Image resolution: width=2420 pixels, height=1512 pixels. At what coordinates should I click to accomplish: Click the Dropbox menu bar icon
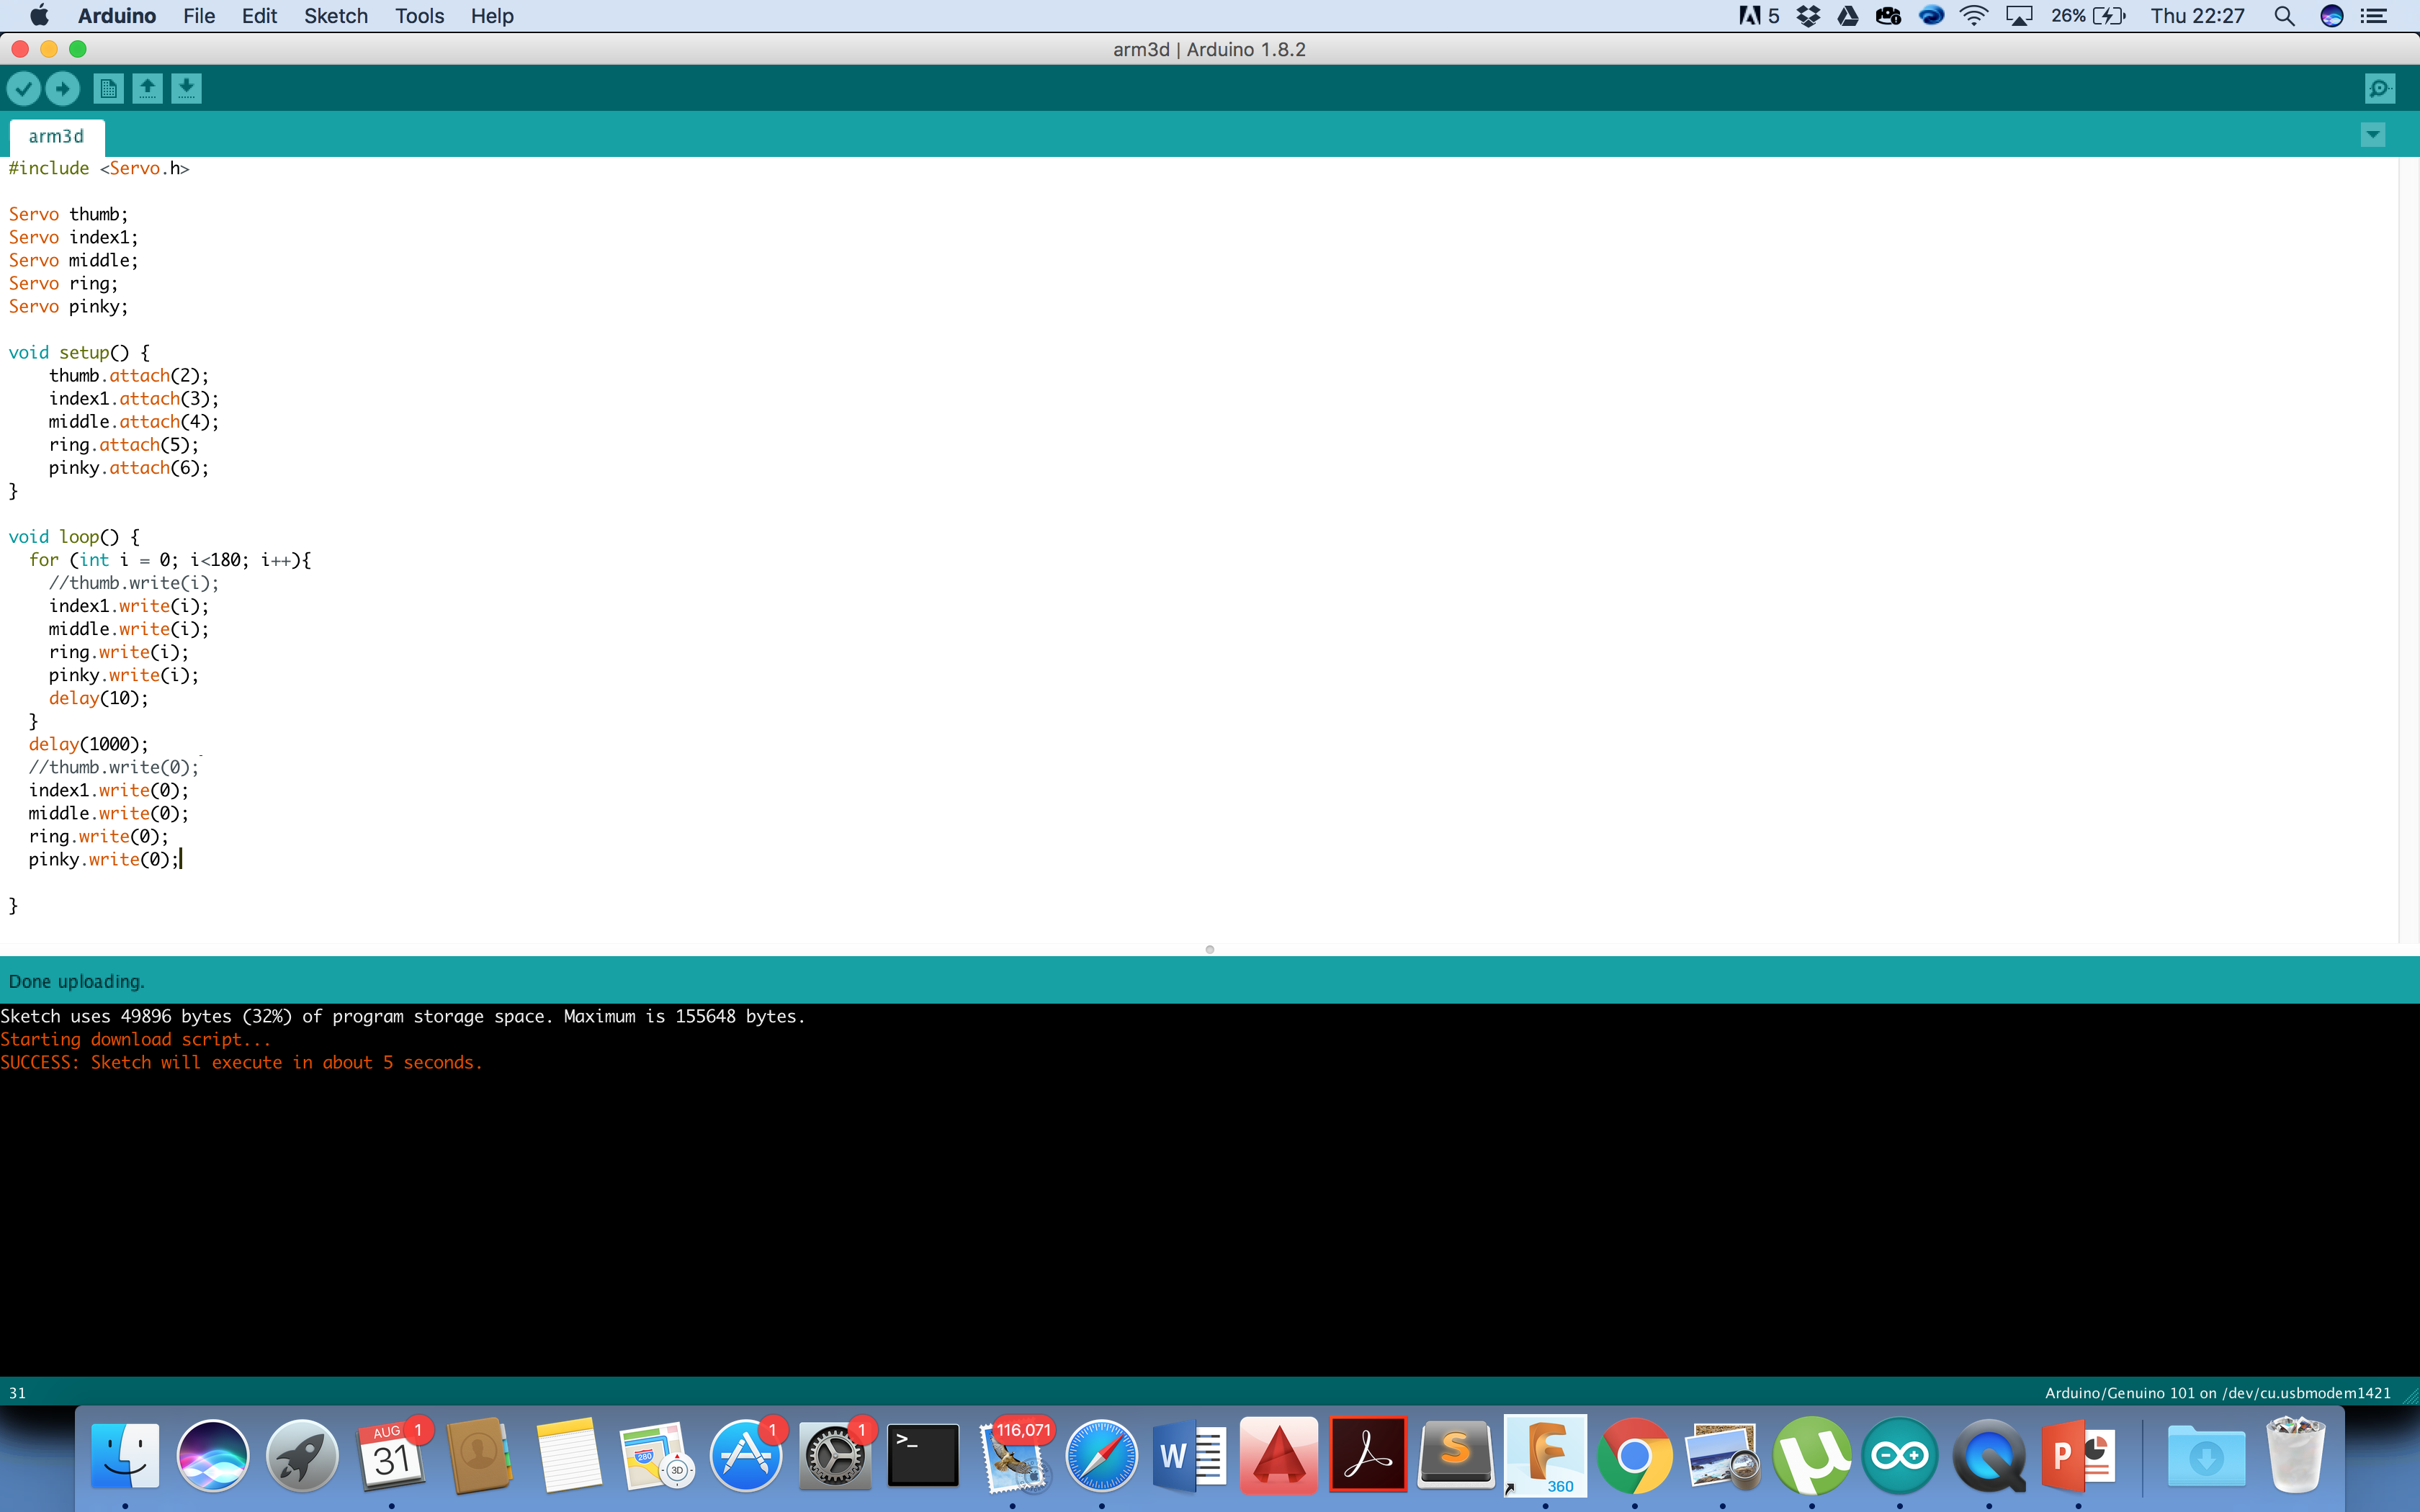(x=1808, y=16)
